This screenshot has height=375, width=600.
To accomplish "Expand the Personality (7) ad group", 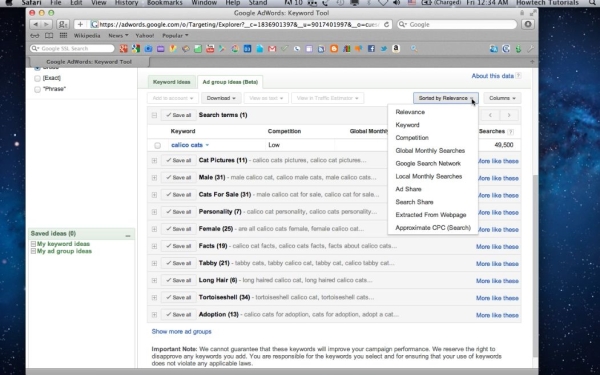I will click(x=154, y=212).
